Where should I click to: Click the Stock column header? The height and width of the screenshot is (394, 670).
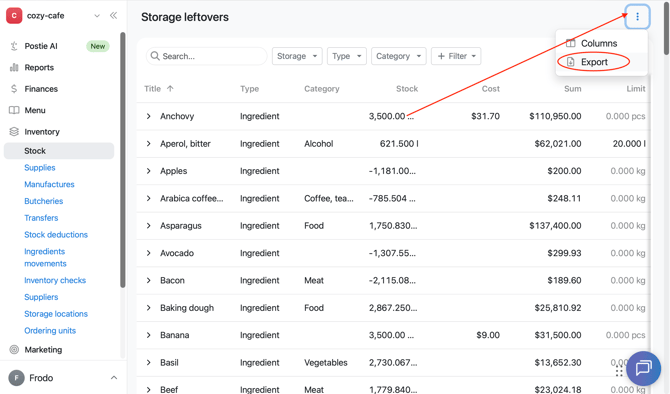click(407, 88)
